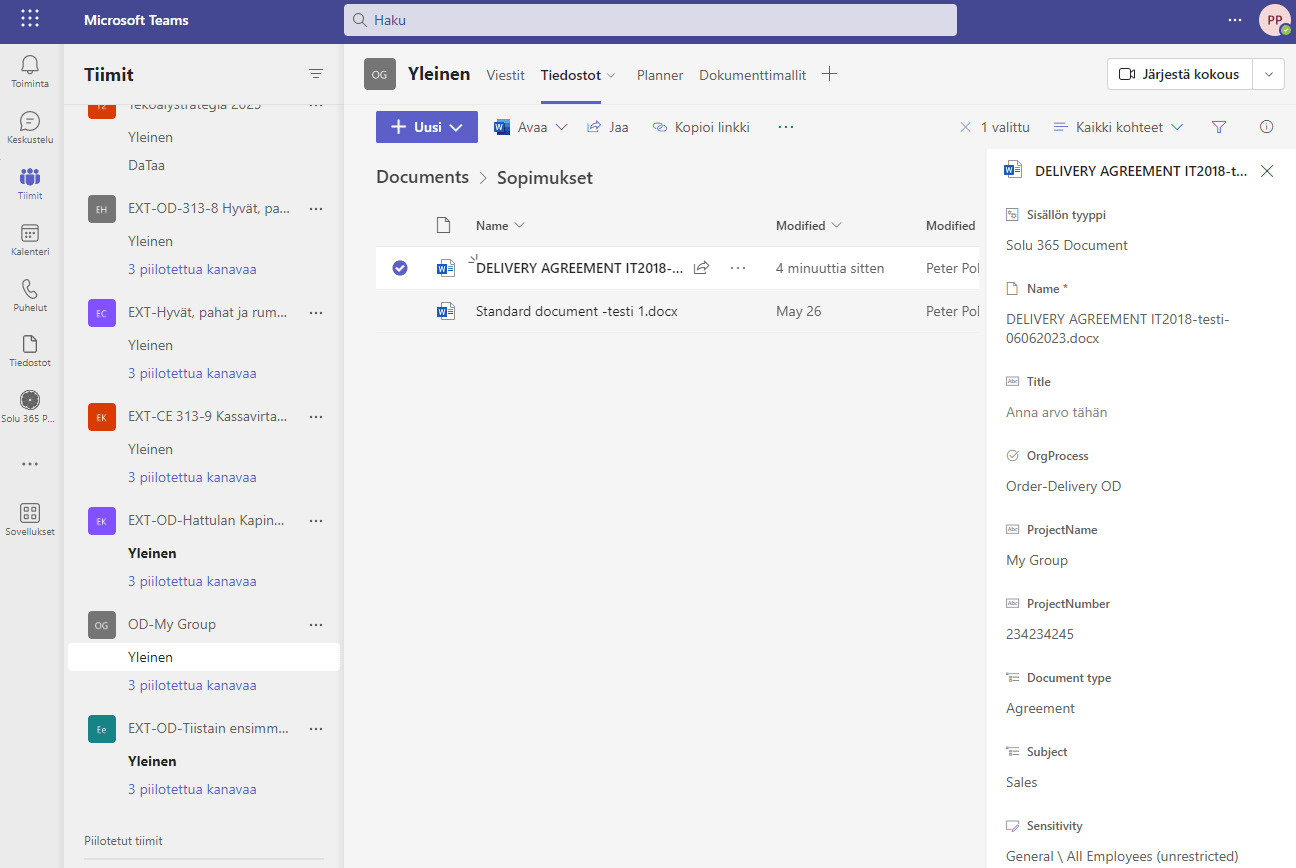Click Kopioi linkki copy link button
Image resolution: width=1296 pixels, height=868 pixels.
tap(701, 127)
